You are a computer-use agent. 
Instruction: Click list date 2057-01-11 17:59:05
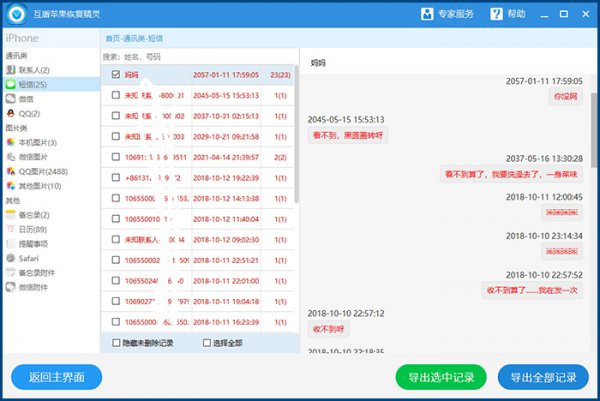click(226, 75)
